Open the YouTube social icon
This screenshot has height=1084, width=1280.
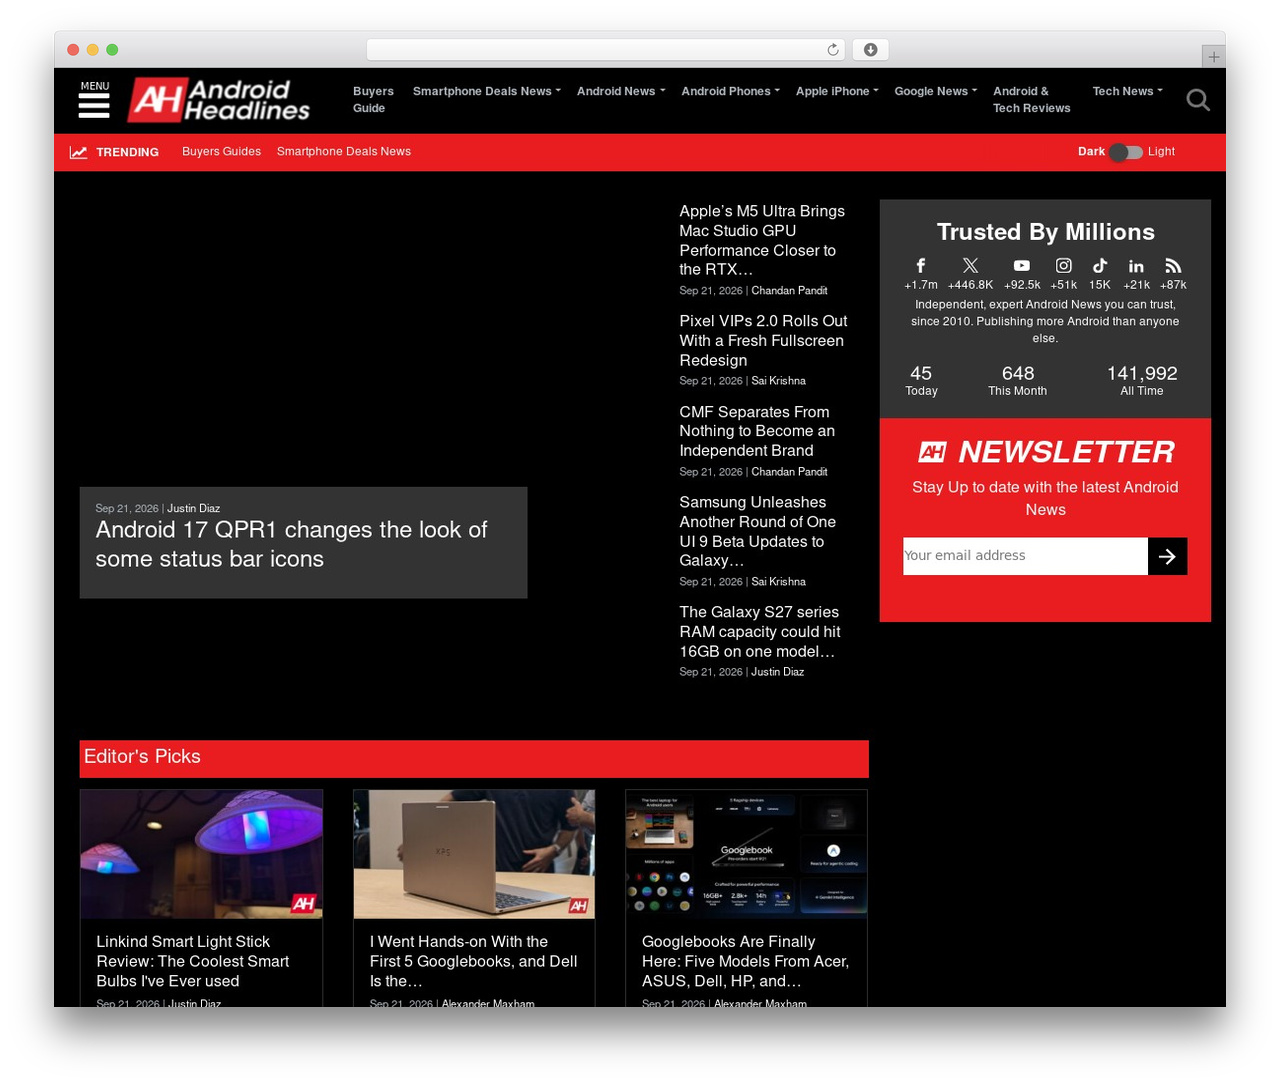click(x=1021, y=265)
